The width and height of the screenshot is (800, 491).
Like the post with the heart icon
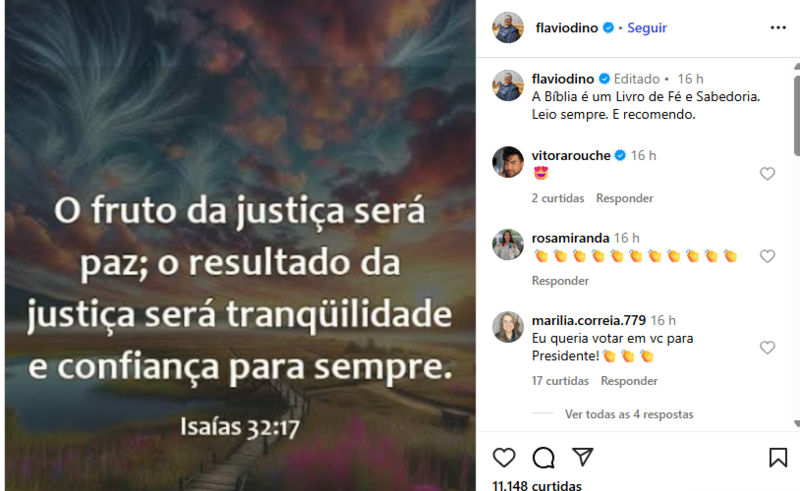pyautogui.click(x=504, y=457)
